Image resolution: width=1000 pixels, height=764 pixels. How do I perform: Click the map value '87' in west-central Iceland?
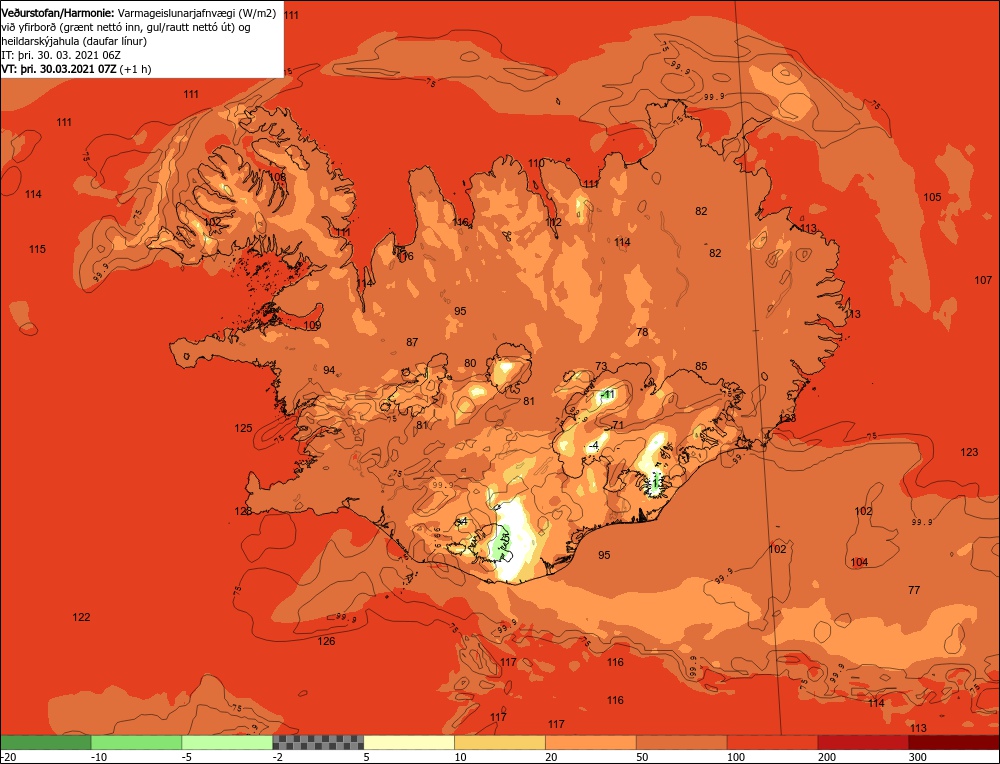[x=412, y=342]
